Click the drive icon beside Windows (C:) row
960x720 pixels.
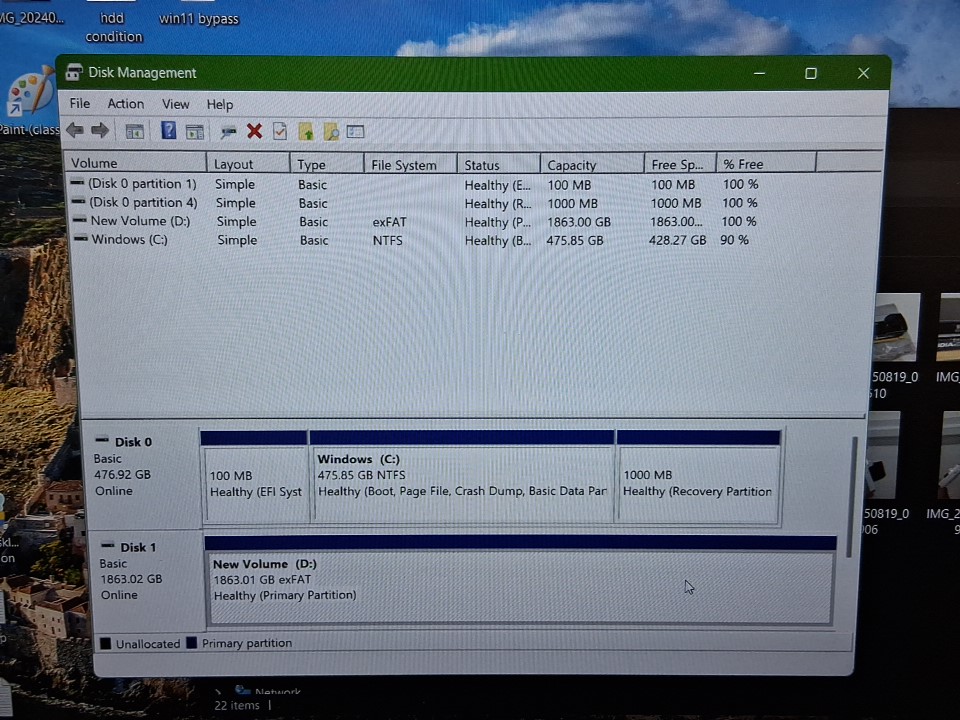tap(81, 238)
